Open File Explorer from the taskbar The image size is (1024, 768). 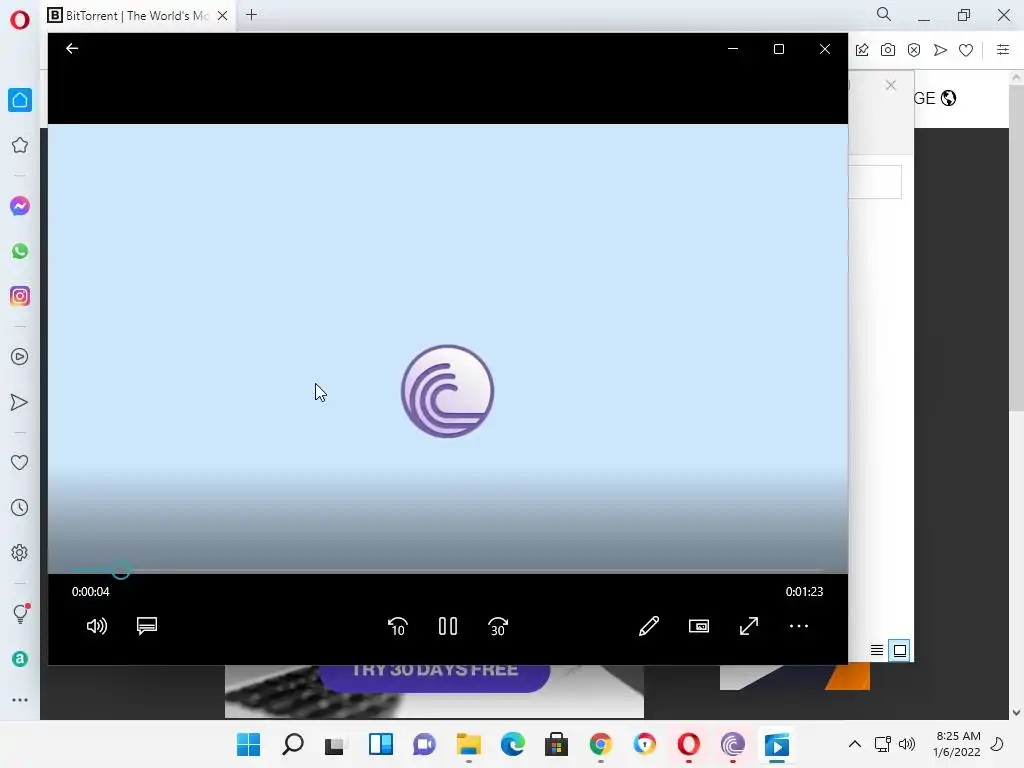click(x=468, y=744)
